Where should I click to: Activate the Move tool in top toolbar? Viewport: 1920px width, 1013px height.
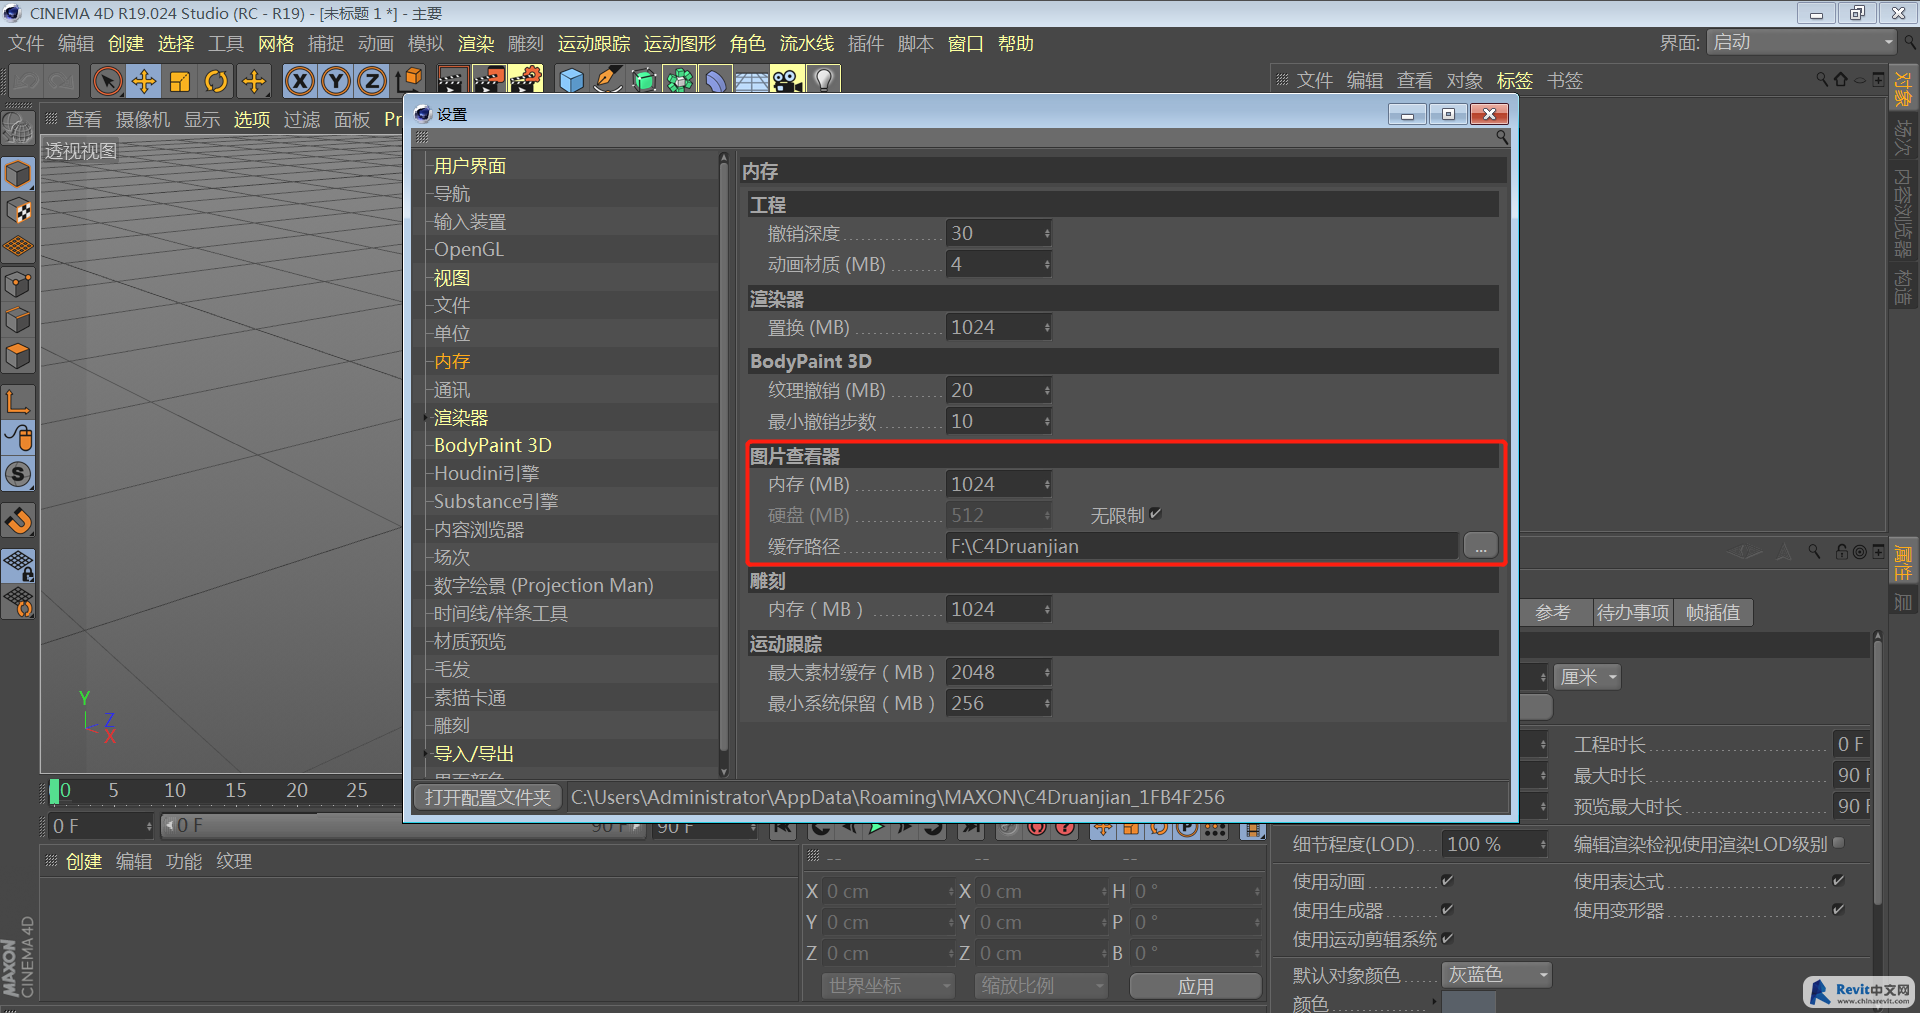coord(144,81)
